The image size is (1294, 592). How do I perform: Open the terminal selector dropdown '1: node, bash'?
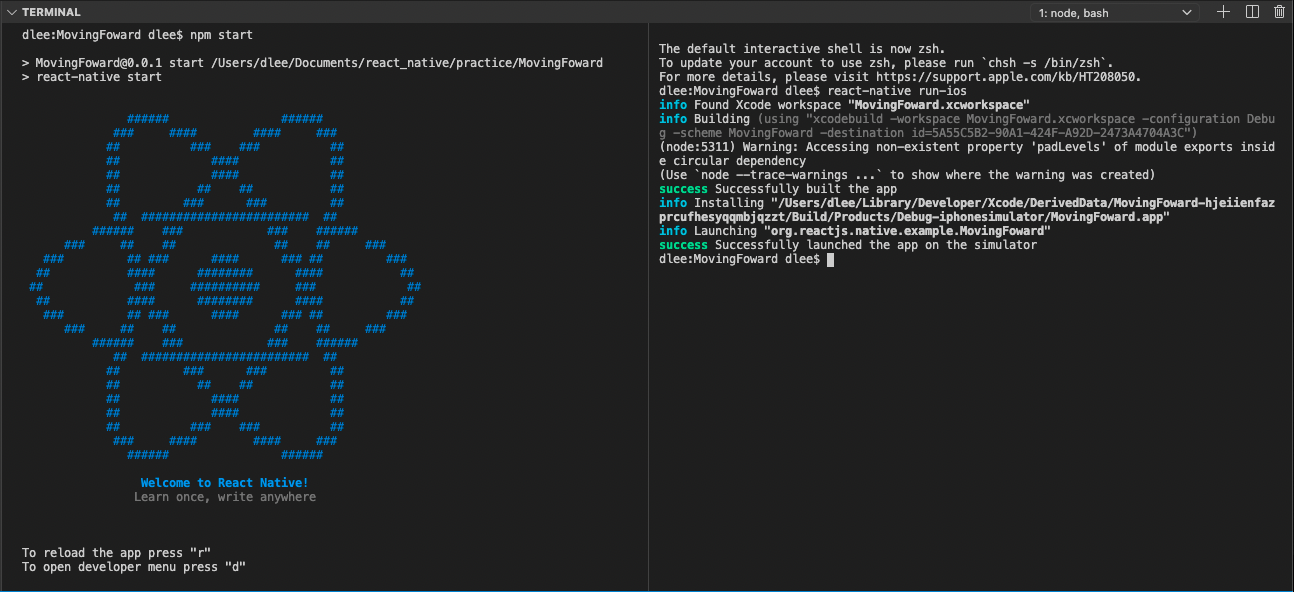pos(1114,12)
